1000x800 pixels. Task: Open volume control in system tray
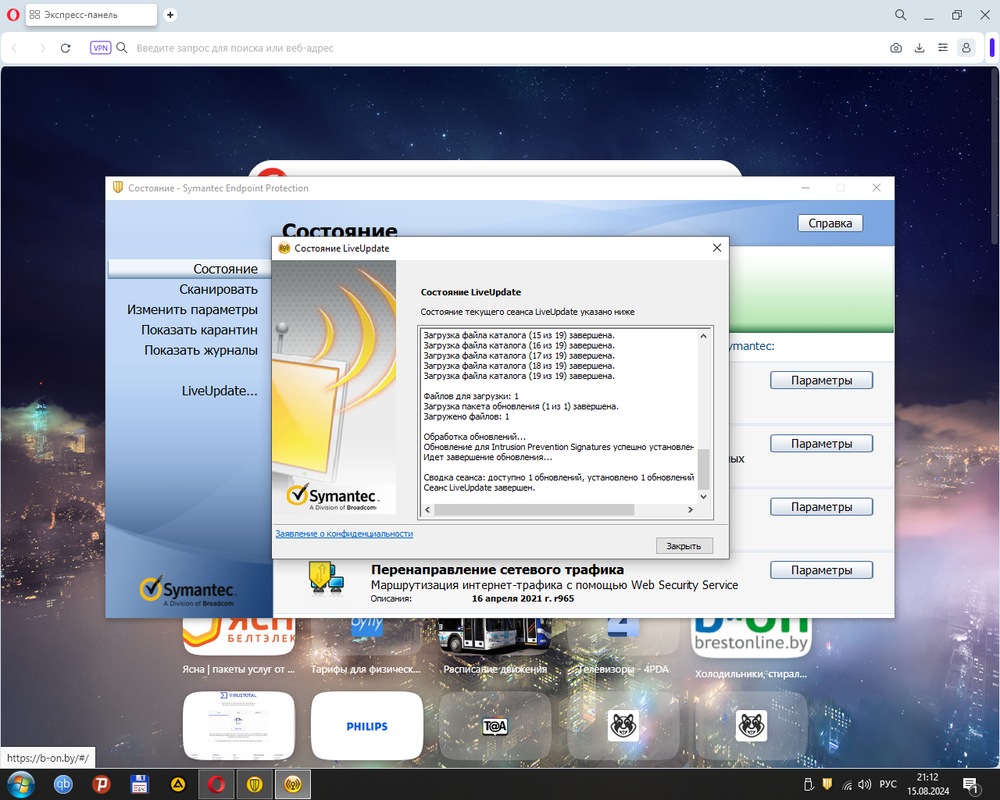point(865,785)
